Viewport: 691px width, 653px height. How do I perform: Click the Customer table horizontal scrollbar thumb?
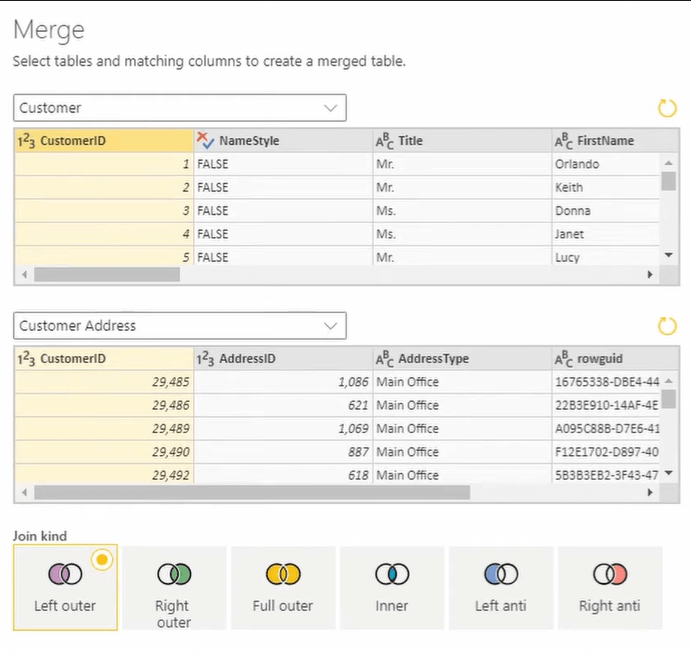pyautogui.click(x=107, y=275)
